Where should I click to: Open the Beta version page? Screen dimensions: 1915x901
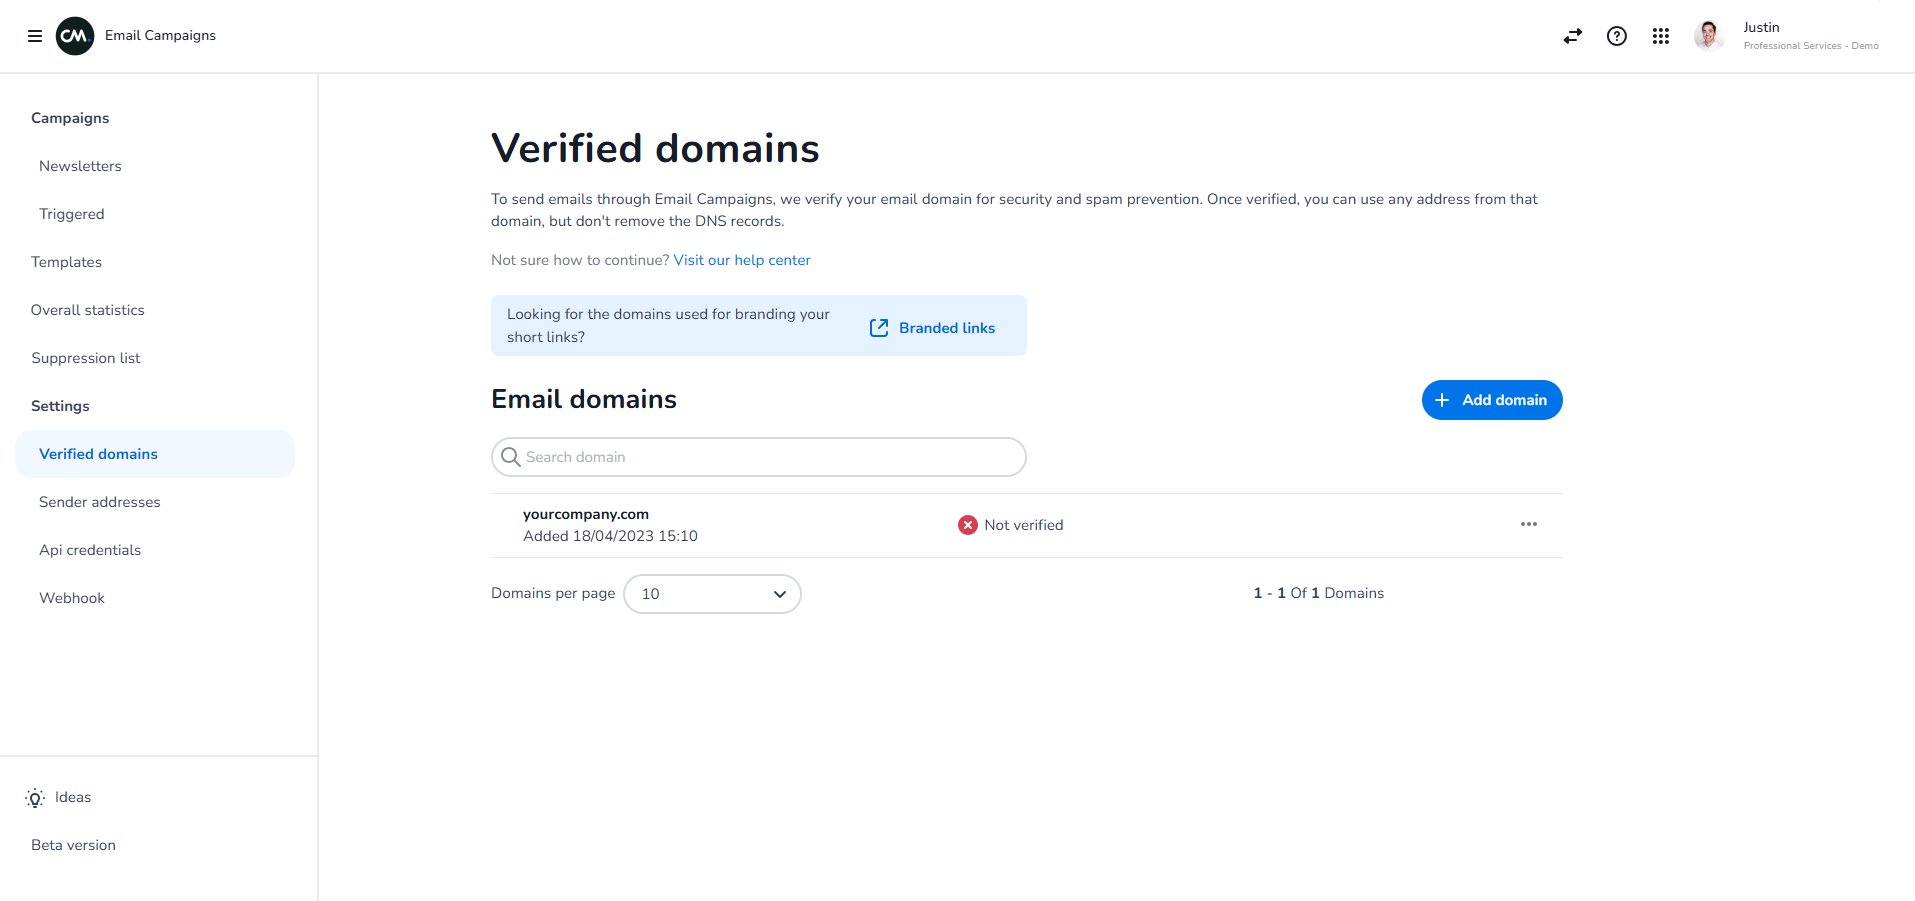click(72, 845)
